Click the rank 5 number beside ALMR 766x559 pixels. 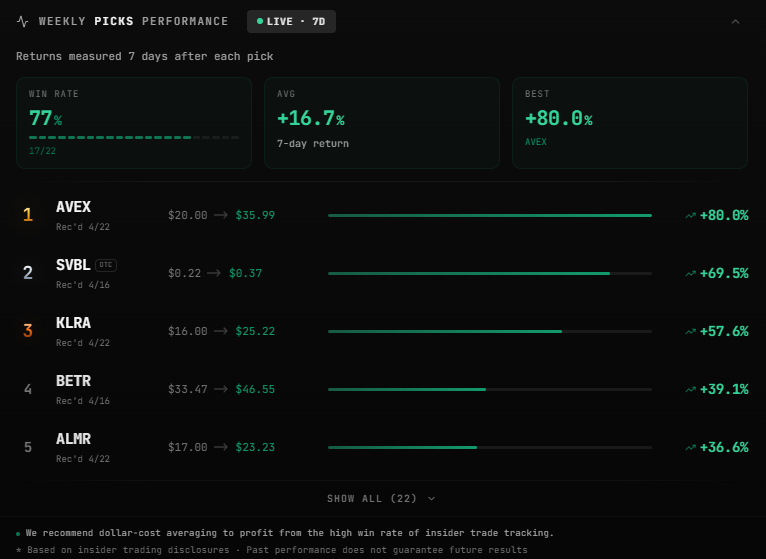tap(28, 447)
